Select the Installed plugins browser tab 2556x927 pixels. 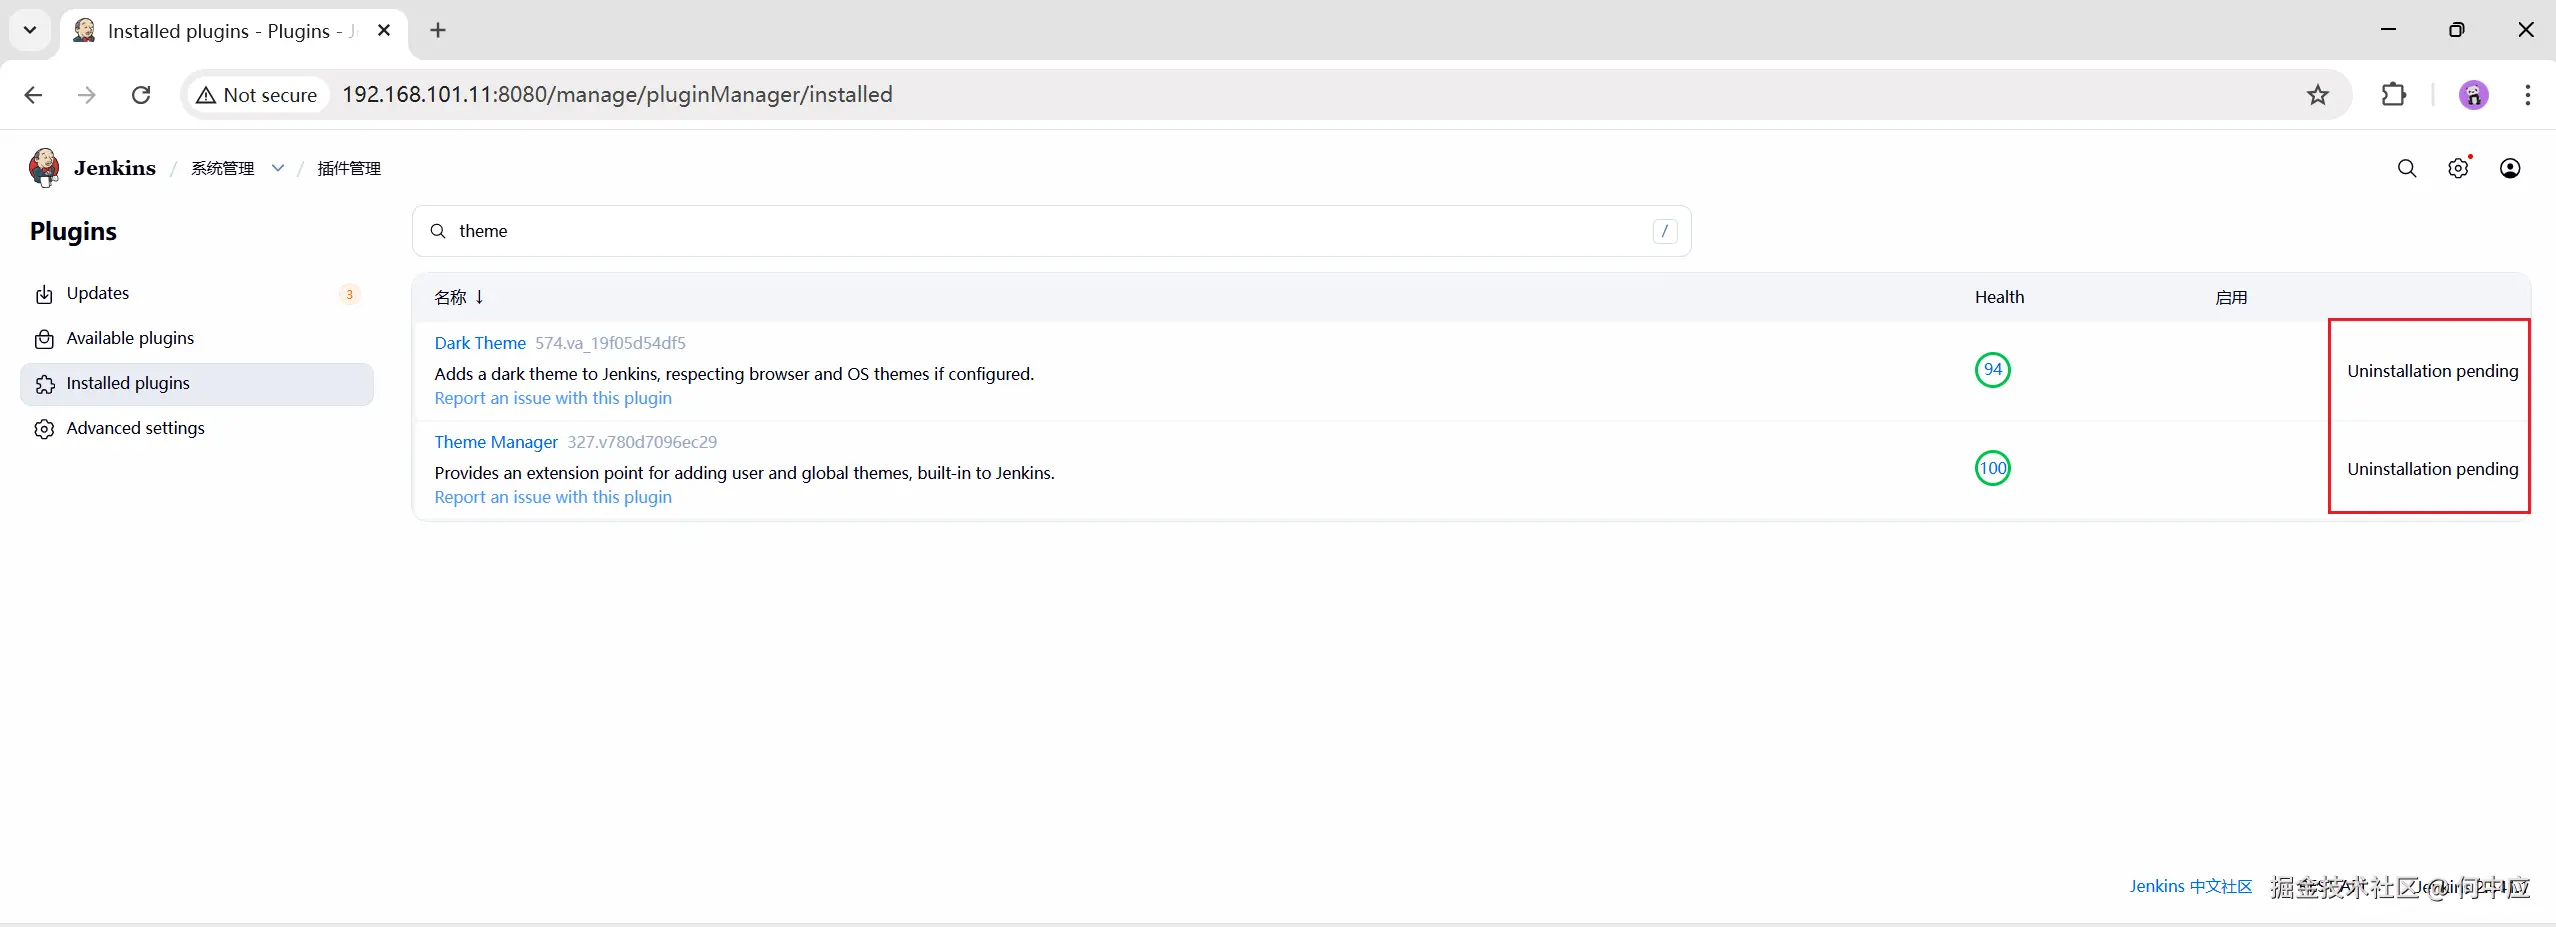(234, 31)
